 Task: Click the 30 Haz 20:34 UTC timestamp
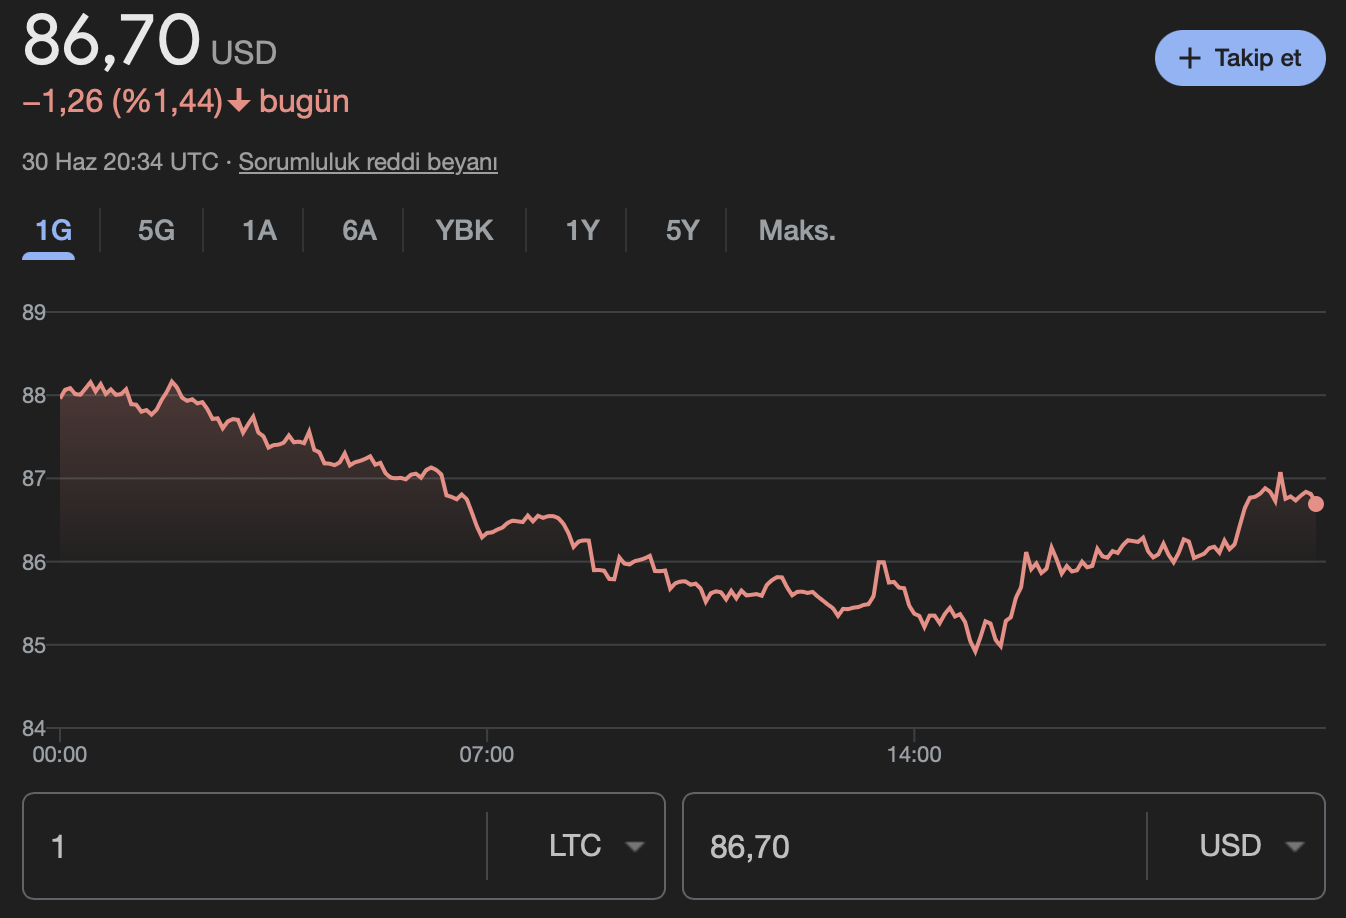(120, 162)
